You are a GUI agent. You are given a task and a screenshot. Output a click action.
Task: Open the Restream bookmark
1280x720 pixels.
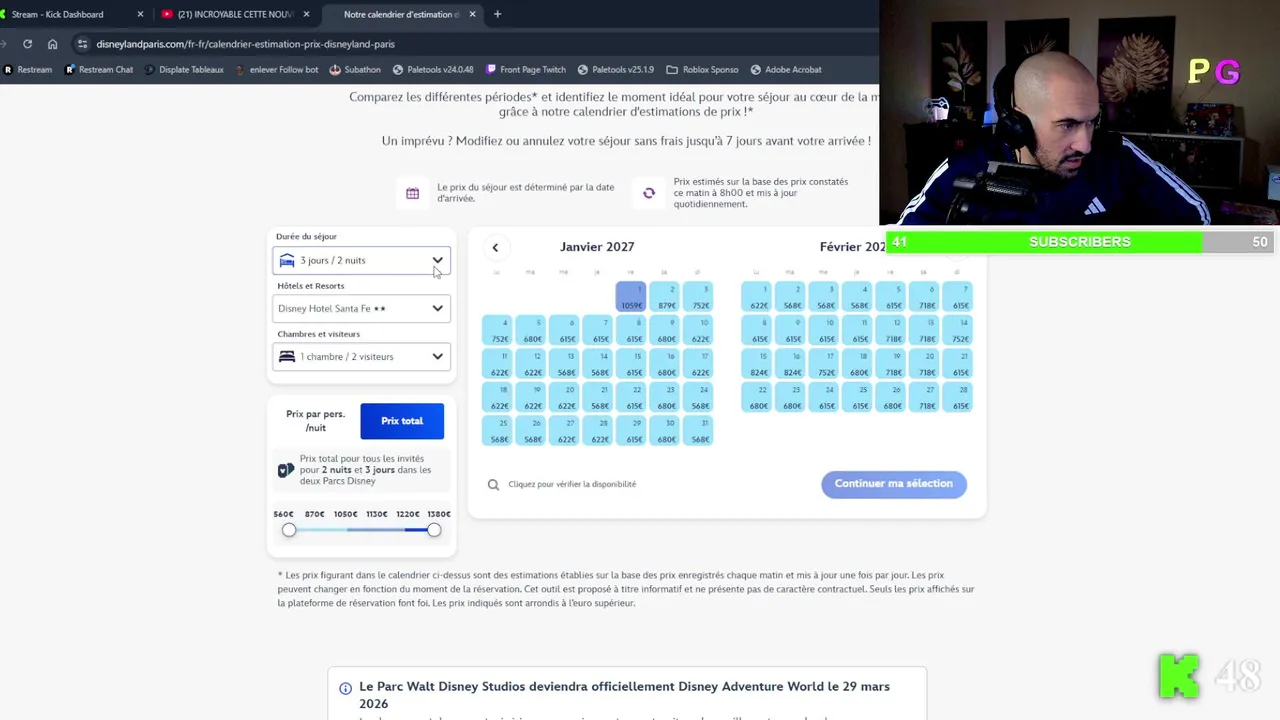point(28,70)
